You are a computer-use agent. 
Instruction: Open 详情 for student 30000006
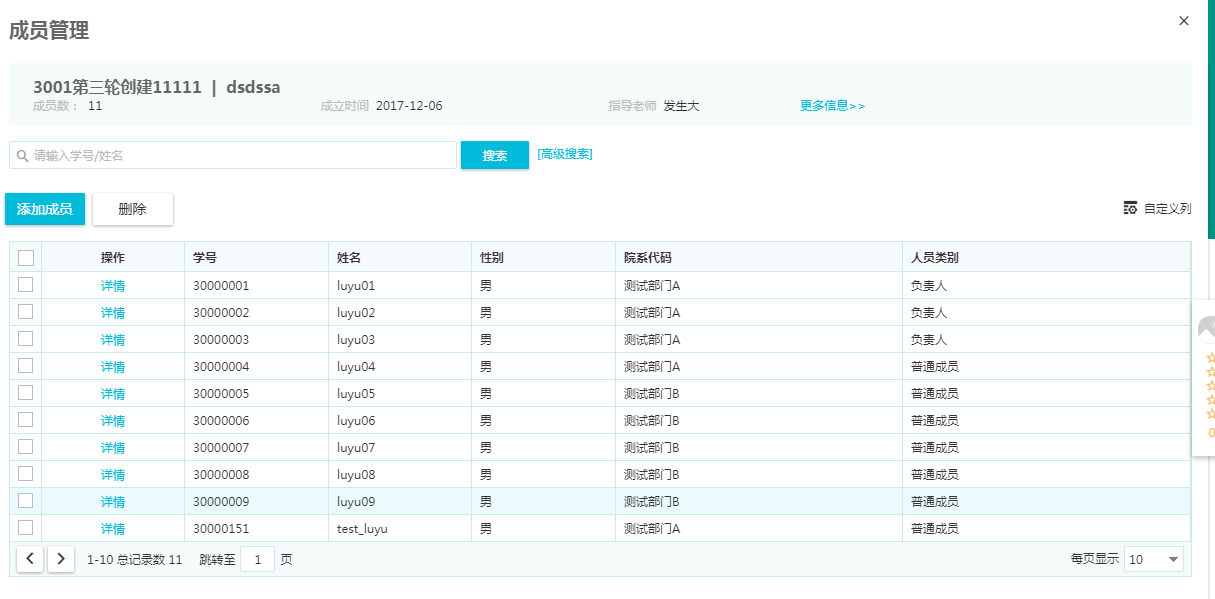coord(113,421)
